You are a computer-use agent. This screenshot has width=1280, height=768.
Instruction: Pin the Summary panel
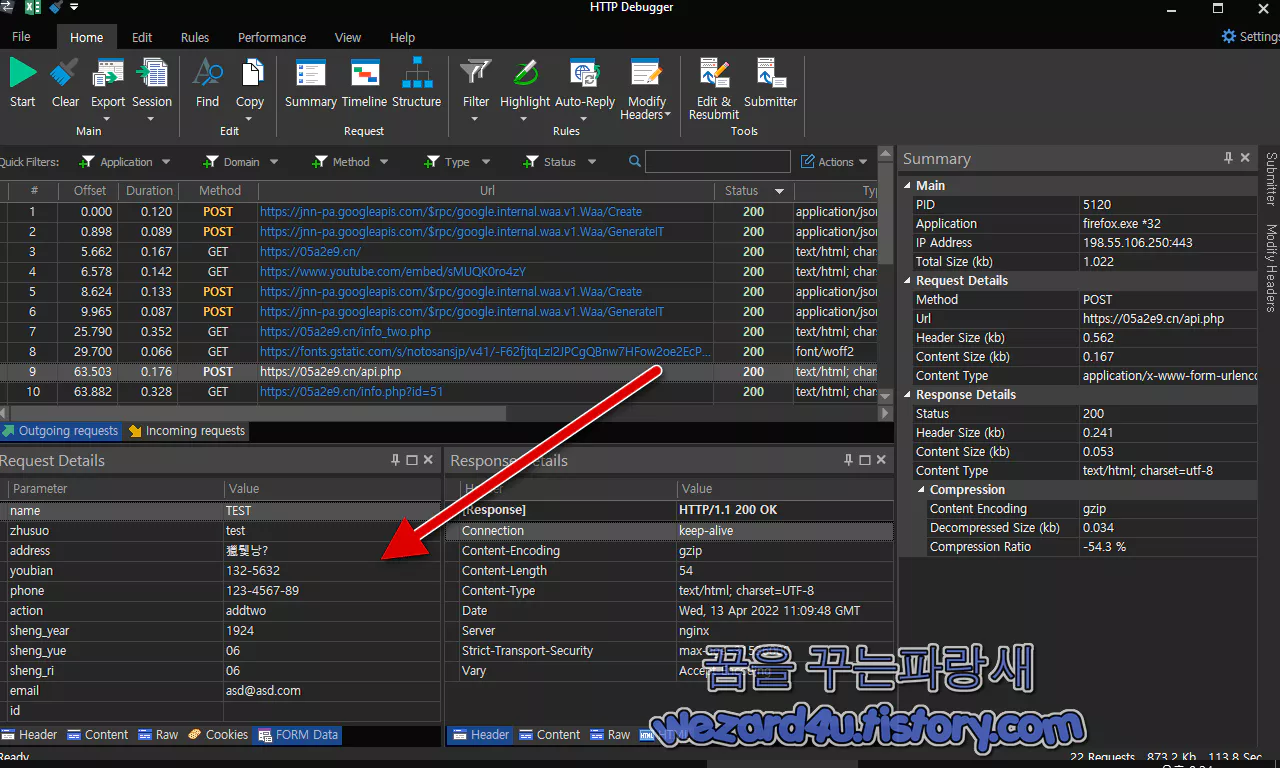coord(1228,158)
